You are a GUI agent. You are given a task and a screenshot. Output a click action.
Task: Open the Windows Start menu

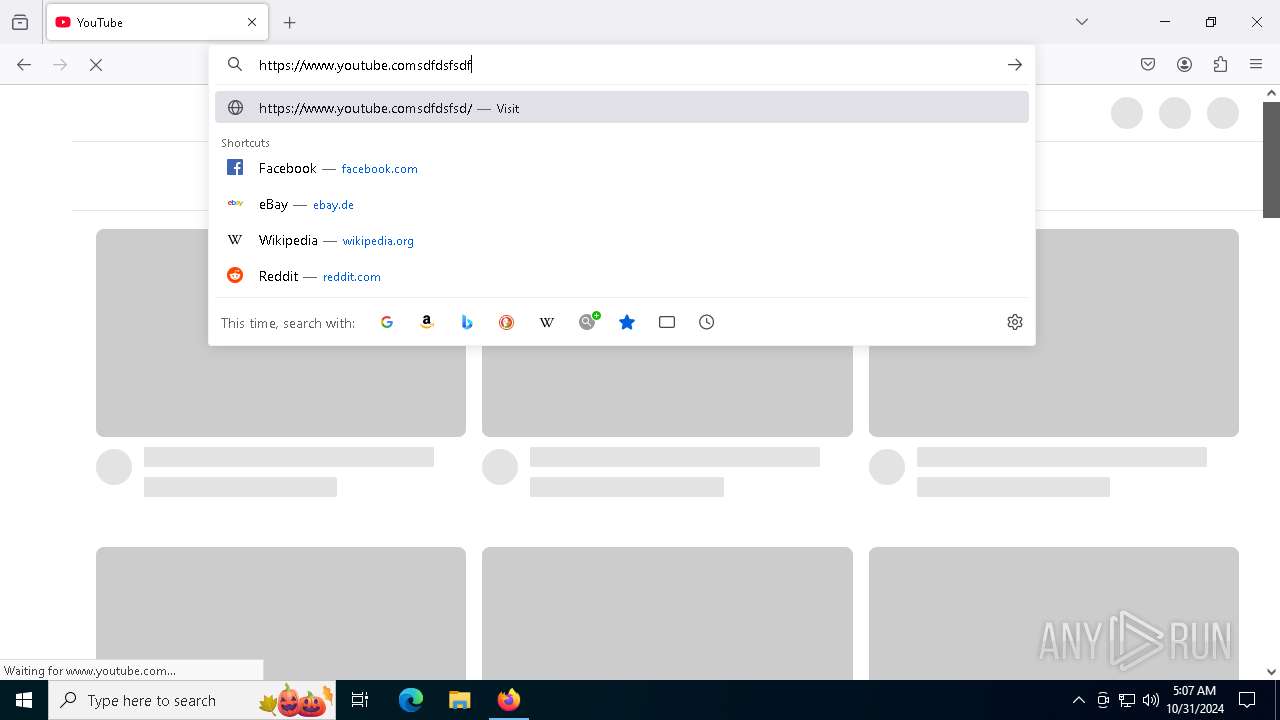(x=24, y=700)
